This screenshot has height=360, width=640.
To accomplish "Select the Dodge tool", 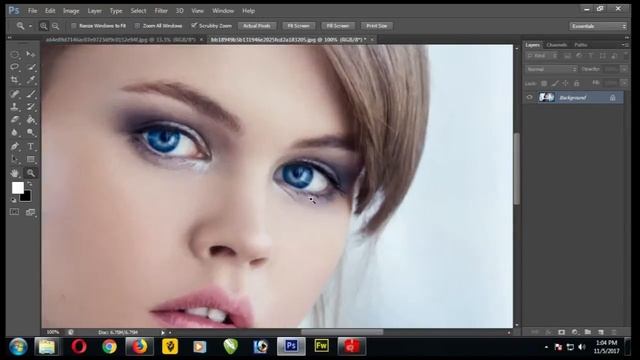I will pos(31,133).
